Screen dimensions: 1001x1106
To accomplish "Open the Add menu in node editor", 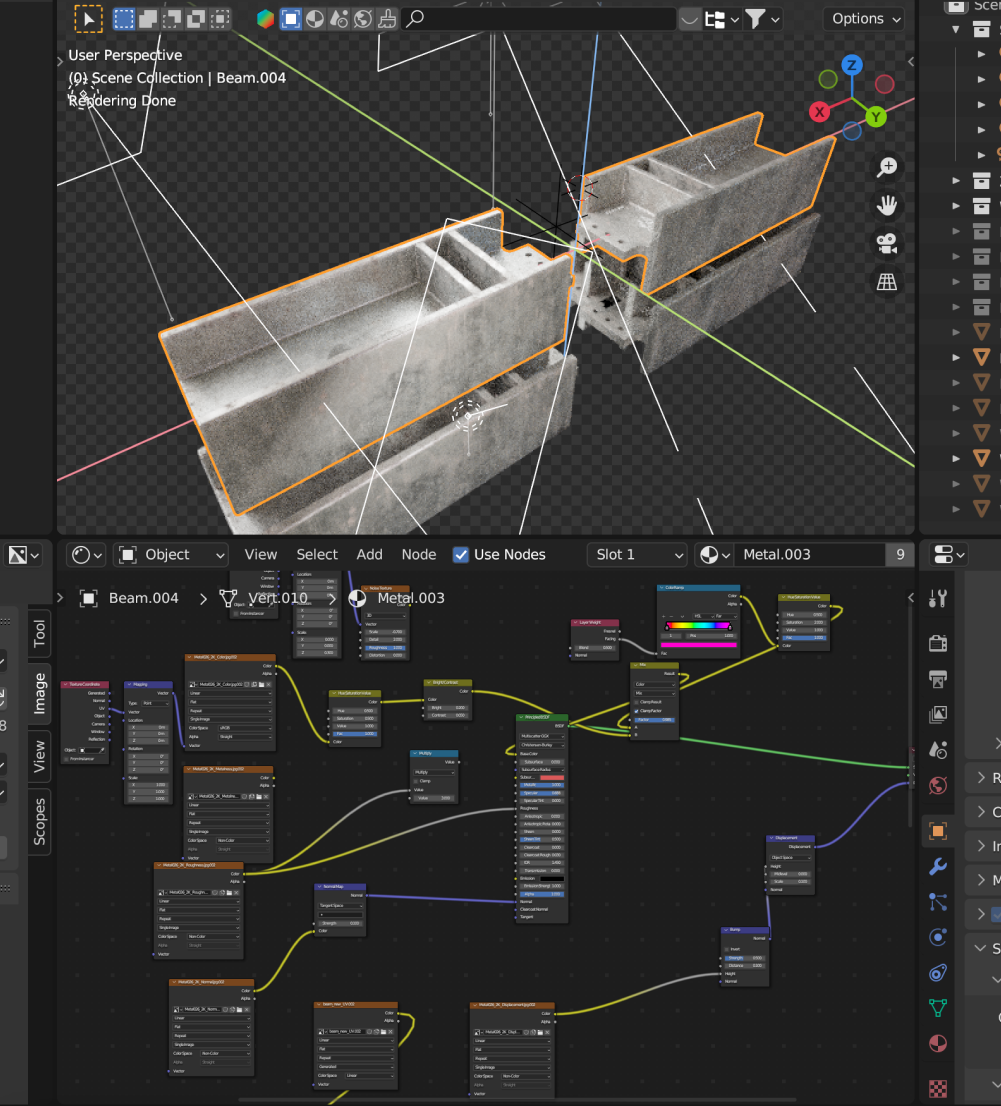I will [x=369, y=555].
